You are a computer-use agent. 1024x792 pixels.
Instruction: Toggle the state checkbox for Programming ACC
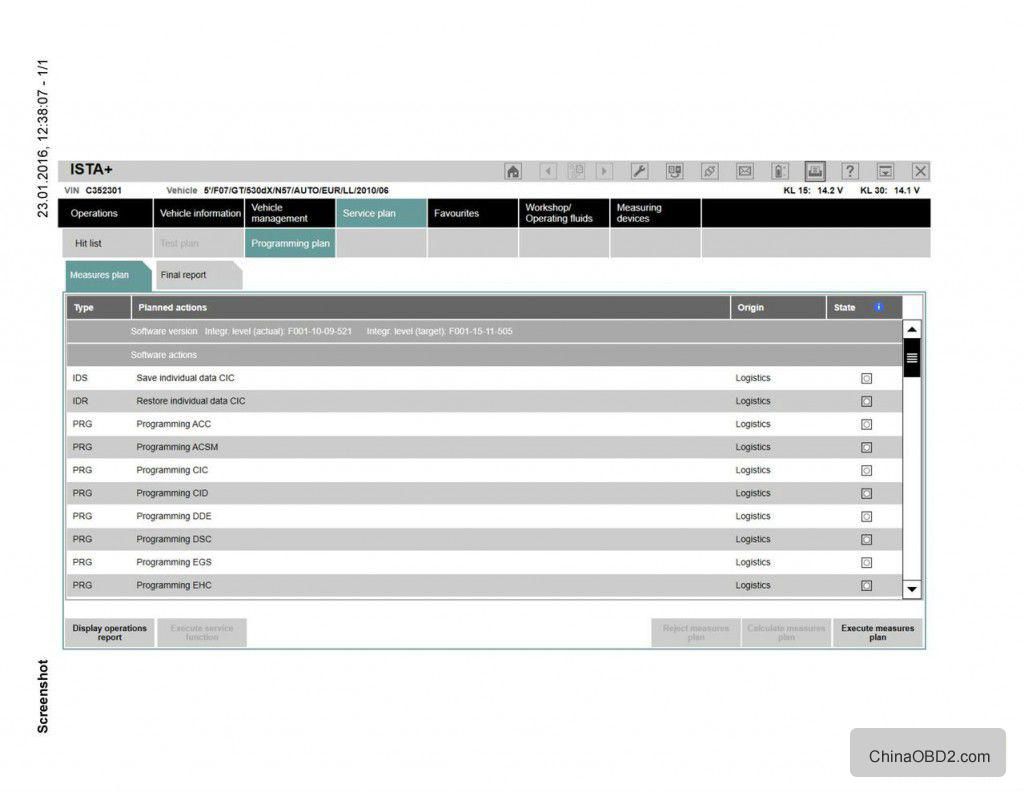[x=865, y=424]
